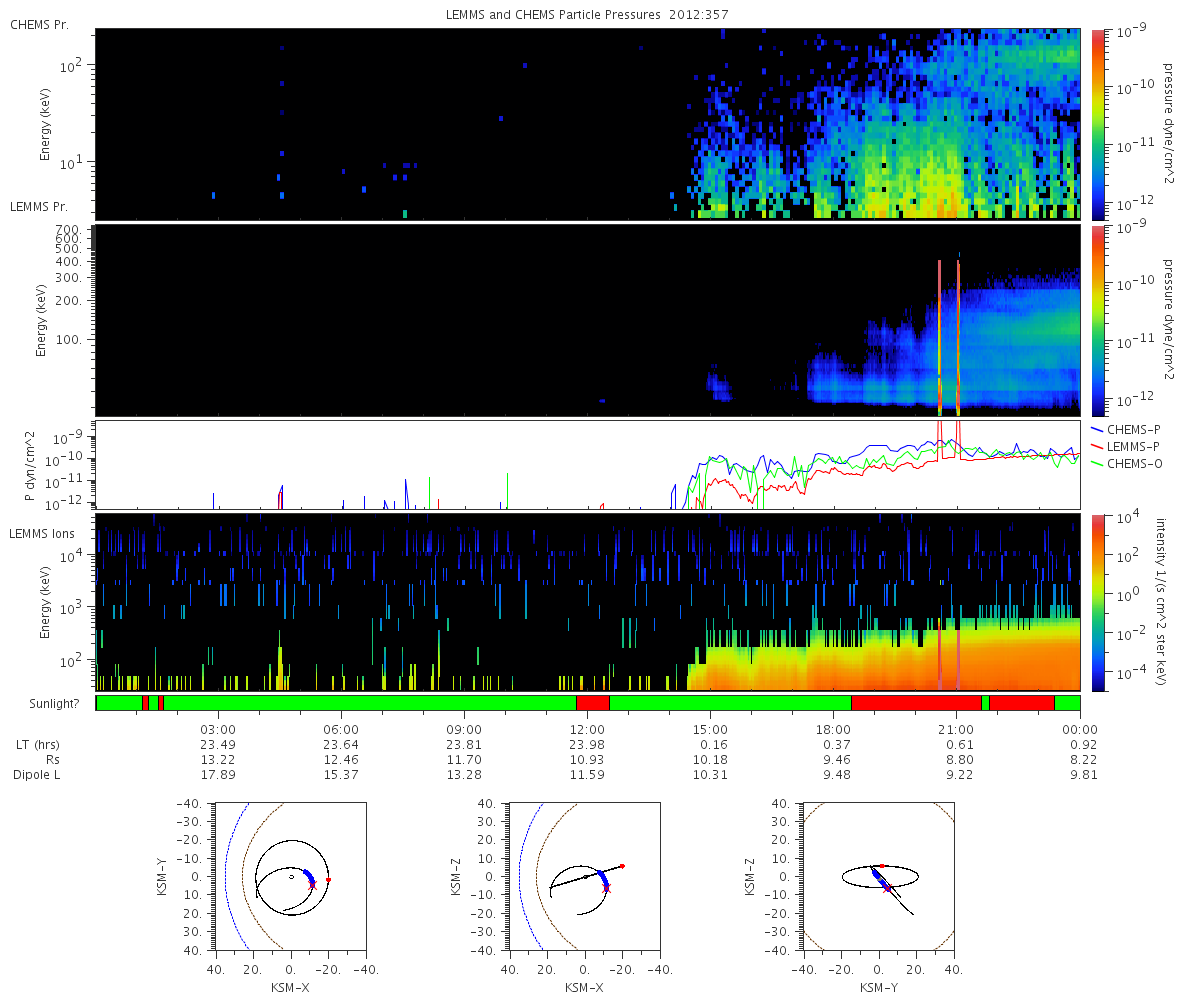Click the LEMMS Ions 'Energy (keV)' axis label
The height and width of the screenshot is (1000, 1200).
(45, 602)
